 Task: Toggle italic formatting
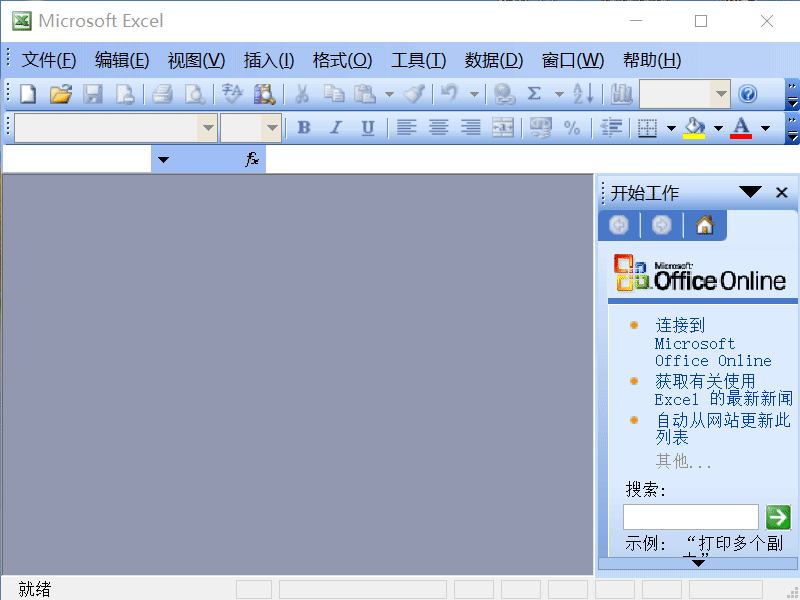[x=335, y=128]
